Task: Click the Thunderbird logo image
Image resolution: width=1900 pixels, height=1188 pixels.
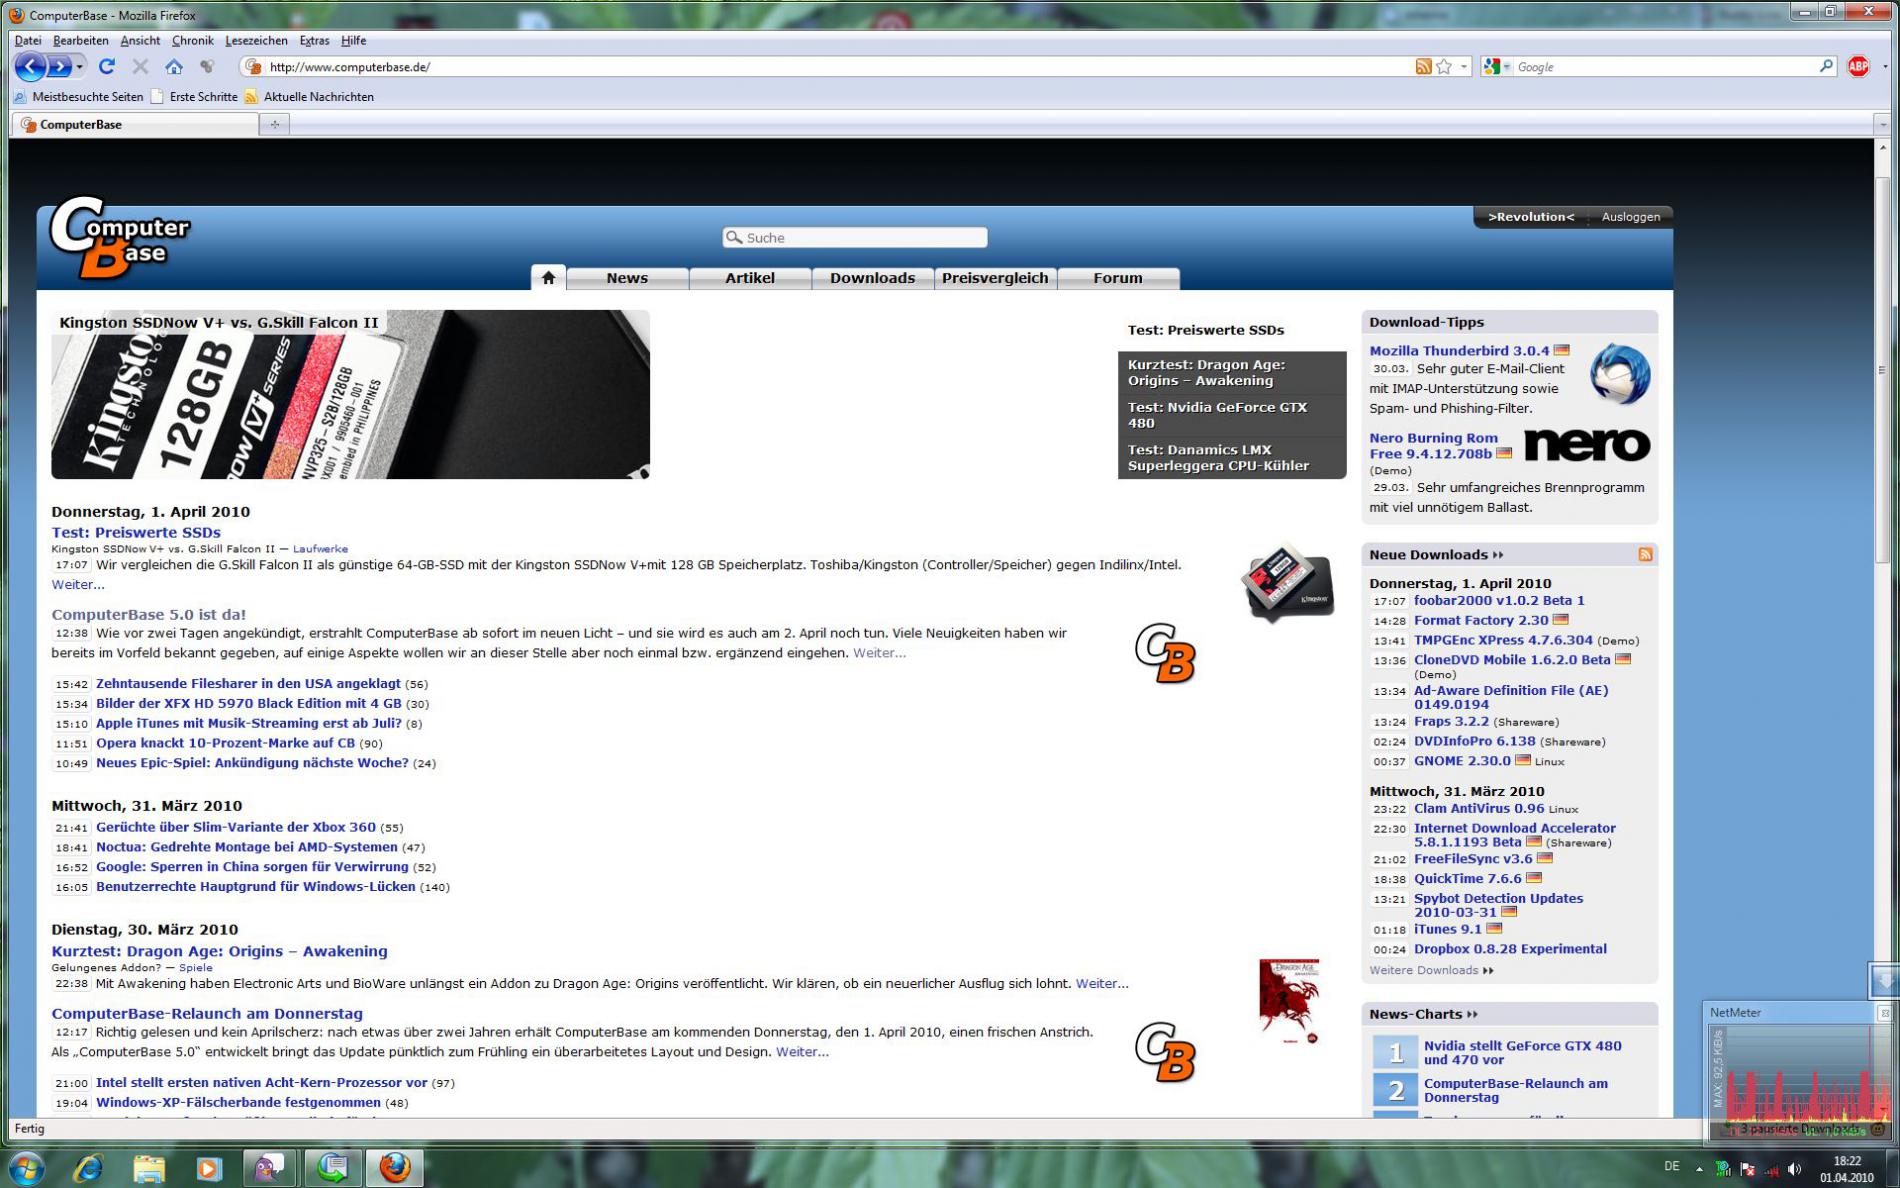Action: pyautogui.click(x=1620, y=374)
